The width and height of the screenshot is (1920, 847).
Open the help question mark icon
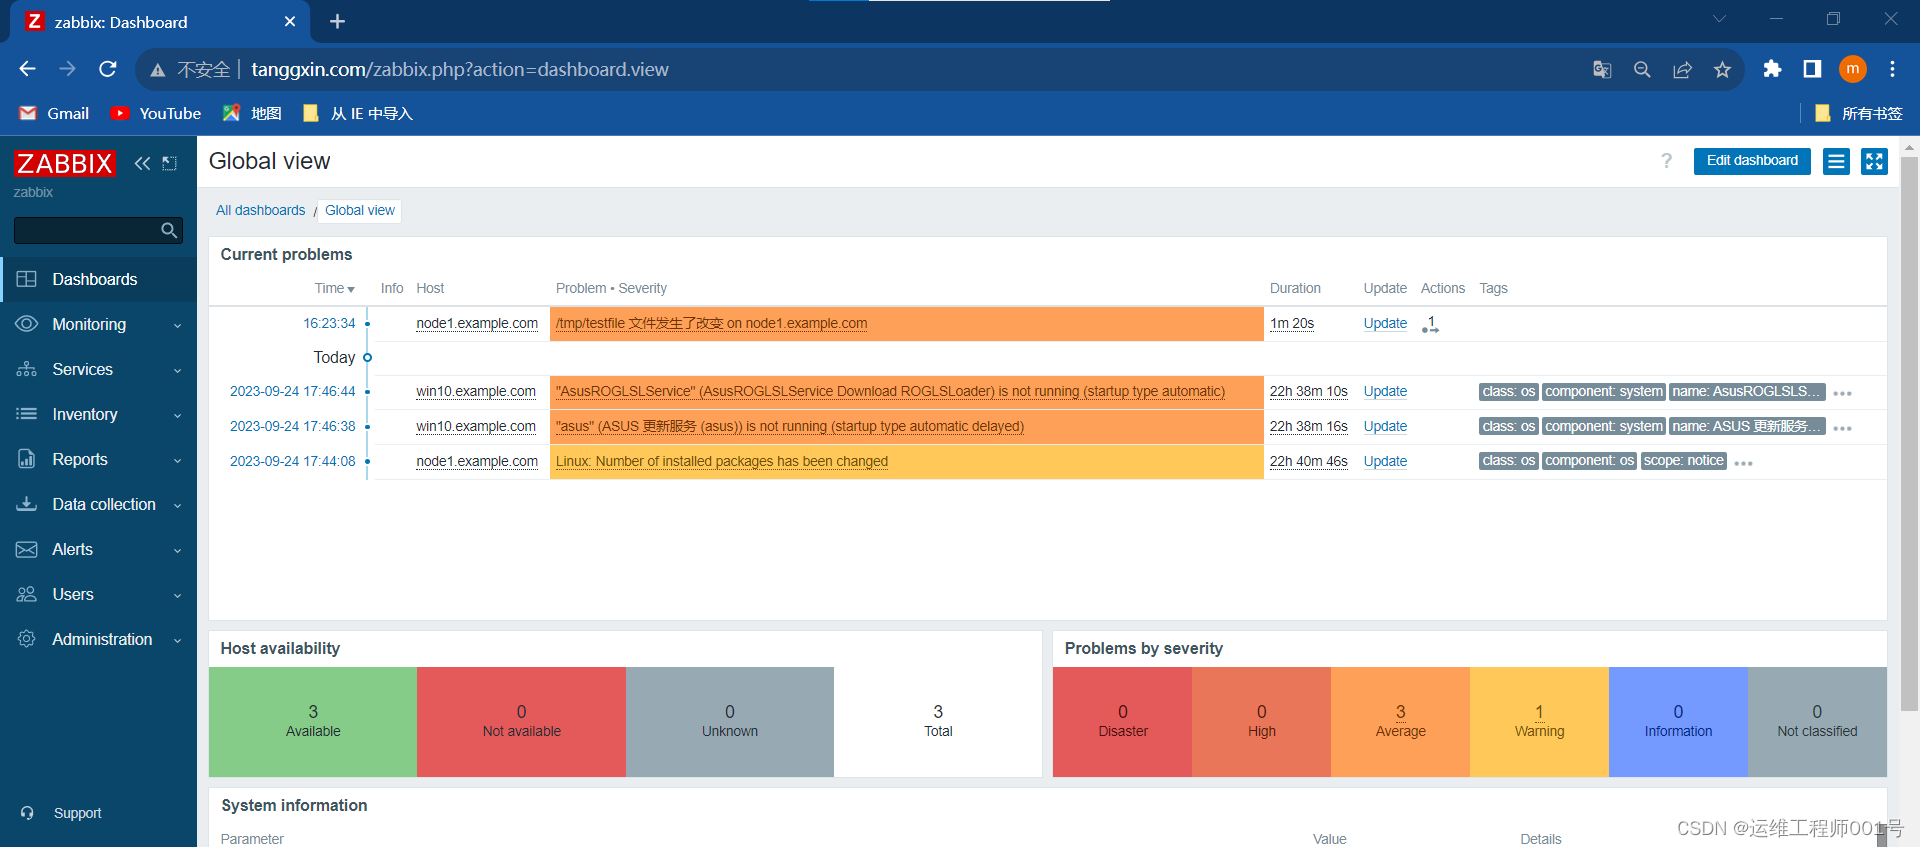(x=1666, y=161)
